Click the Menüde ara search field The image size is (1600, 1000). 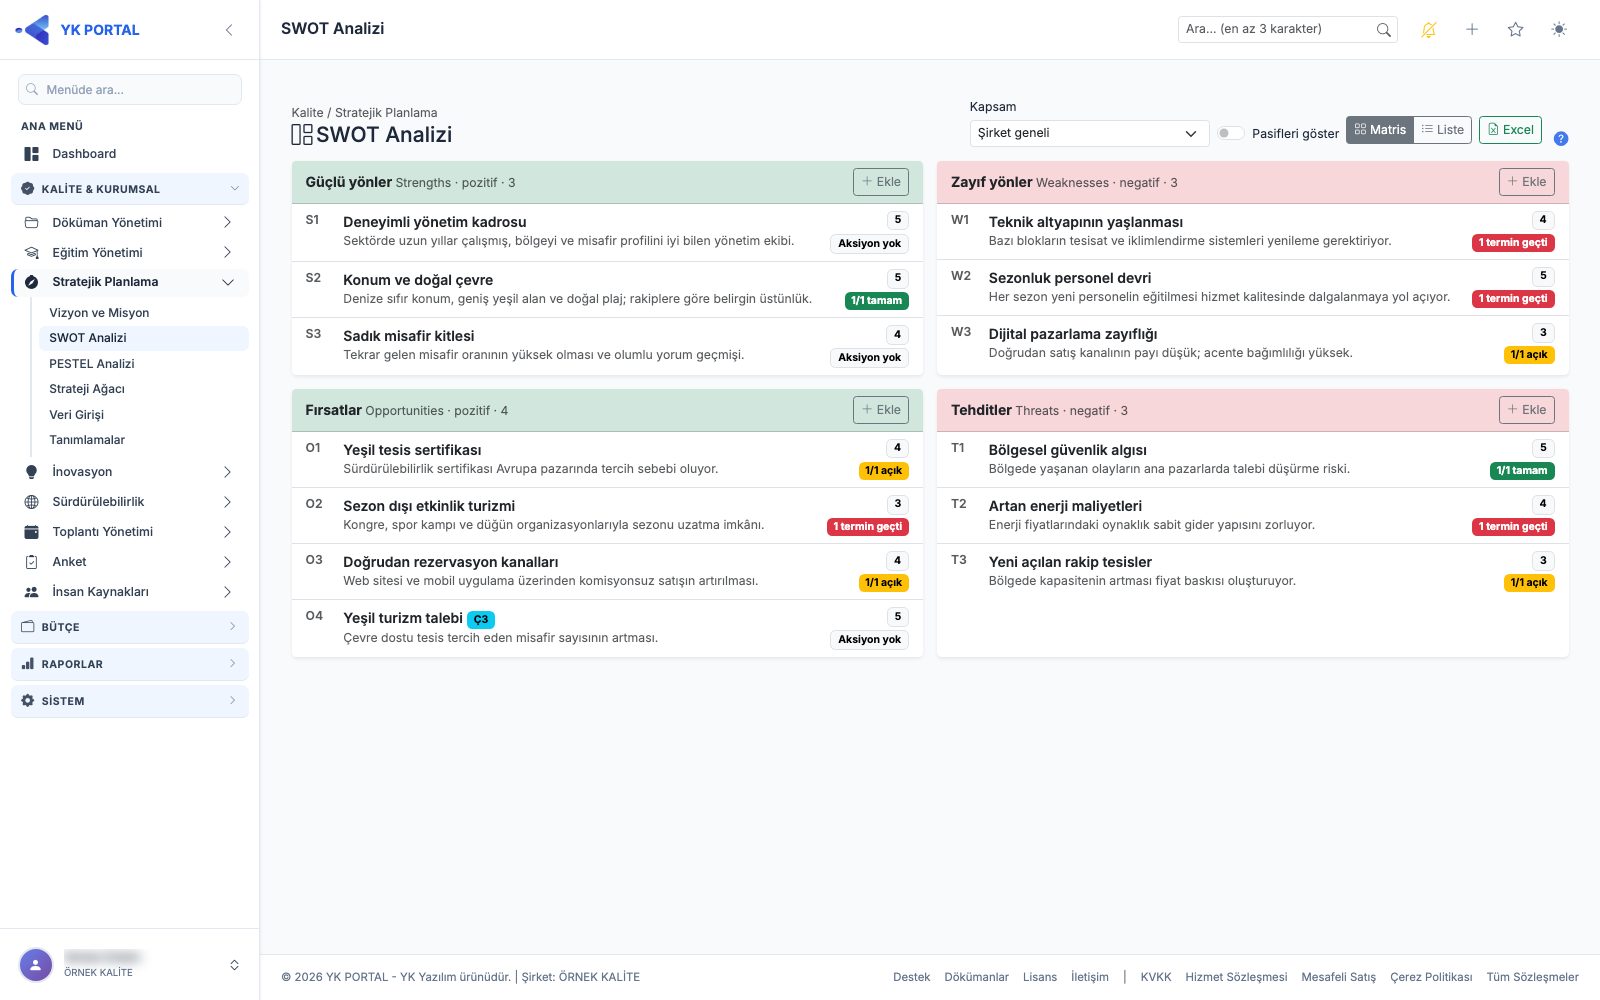coord(130,90)
